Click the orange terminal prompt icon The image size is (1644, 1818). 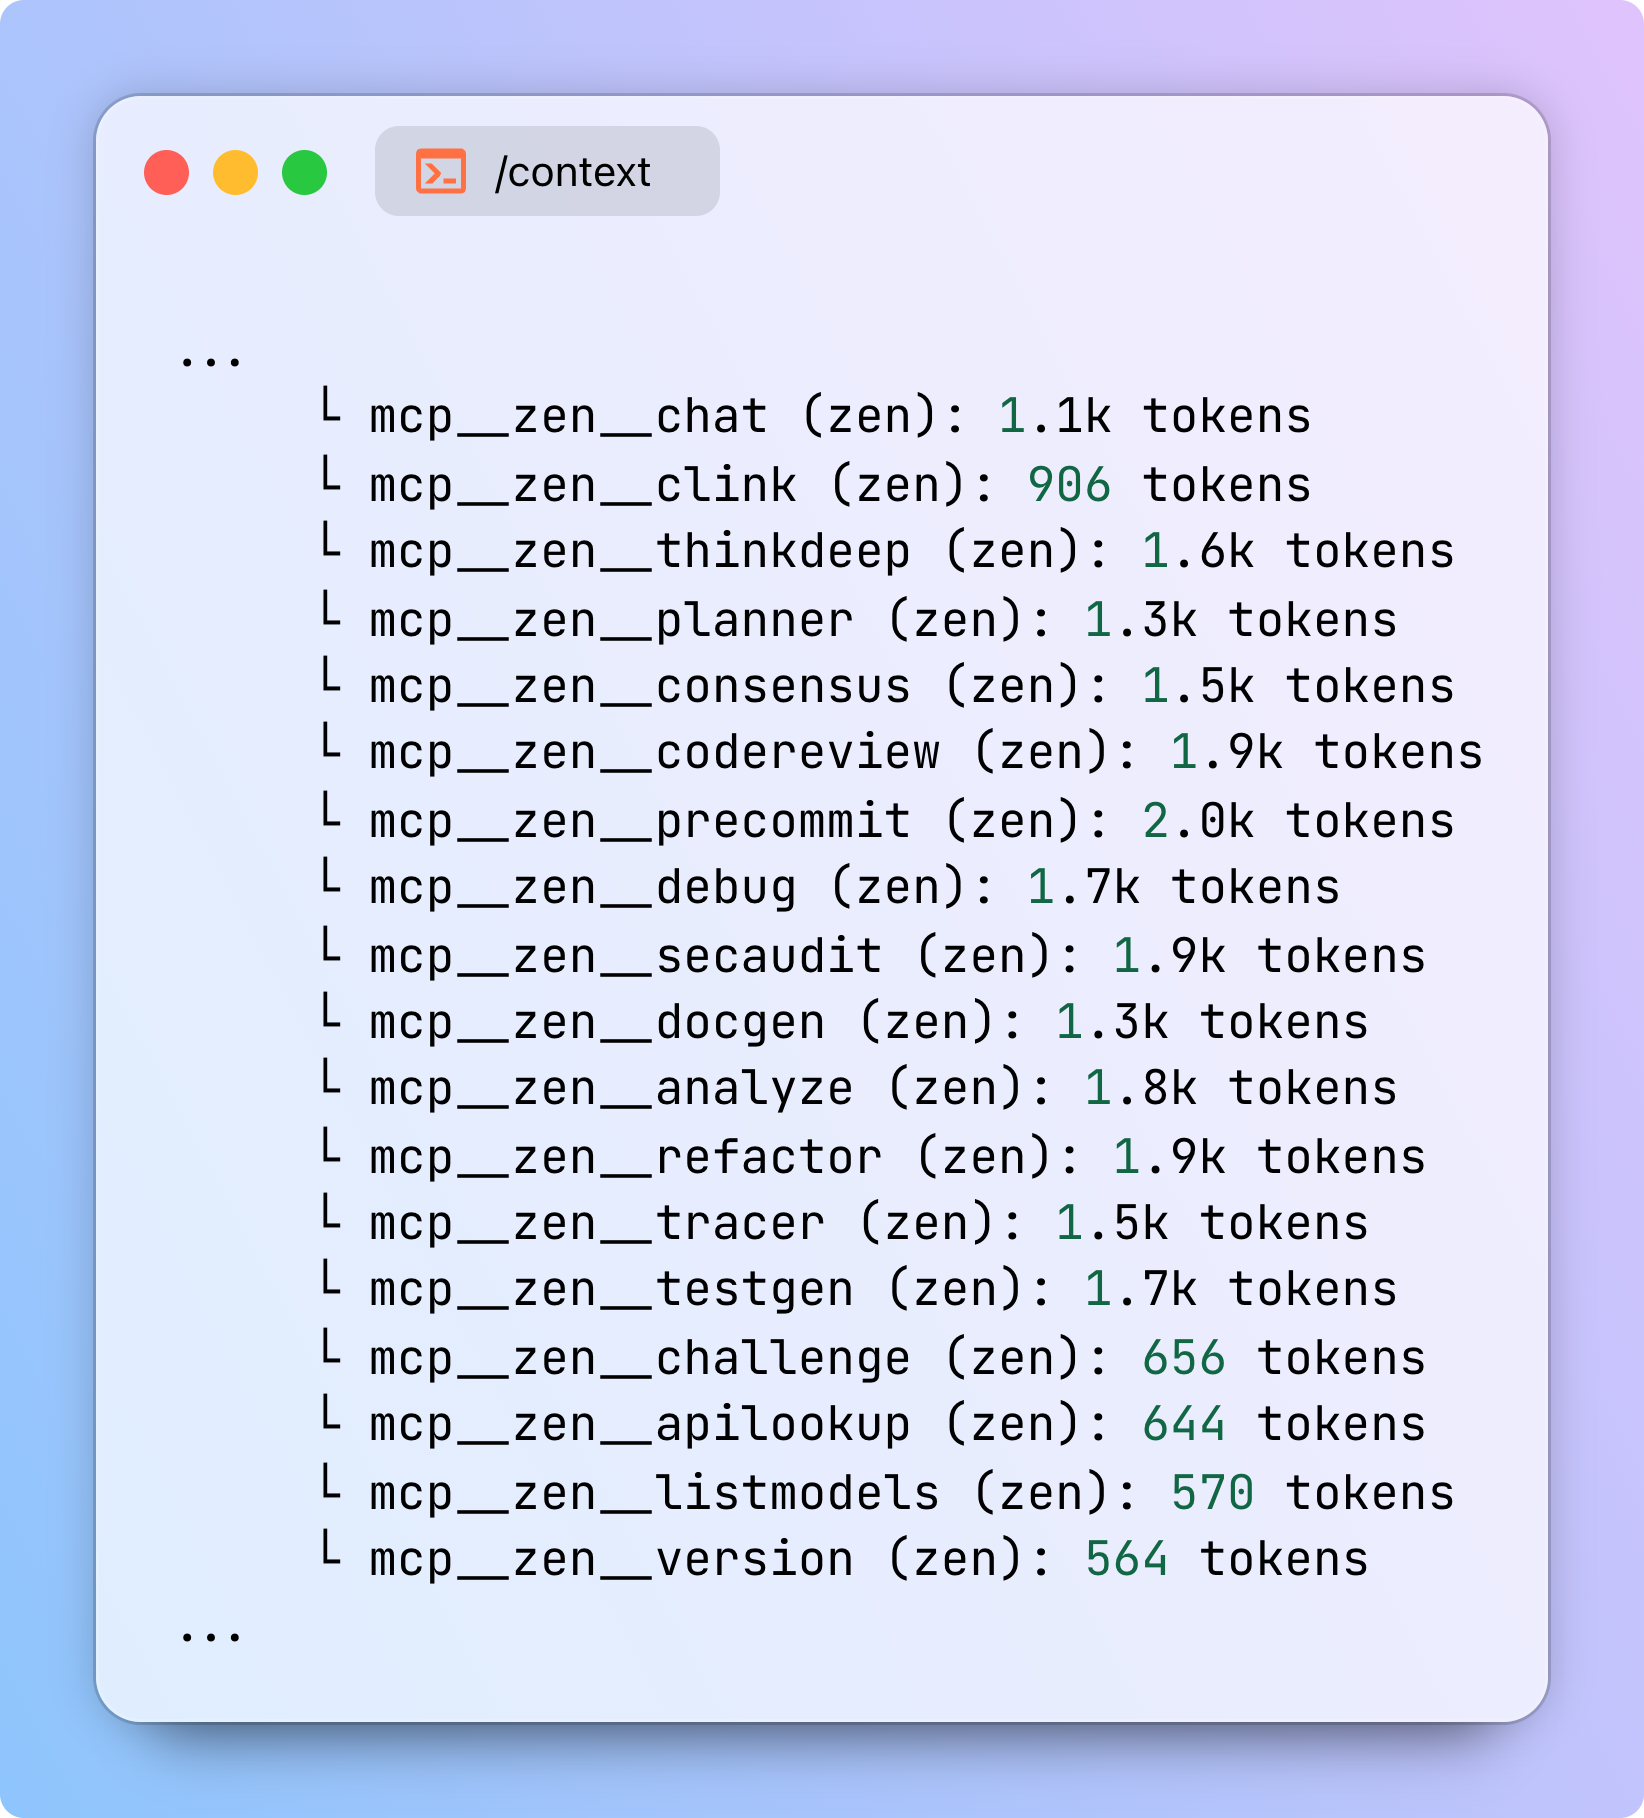coord(440,172)
